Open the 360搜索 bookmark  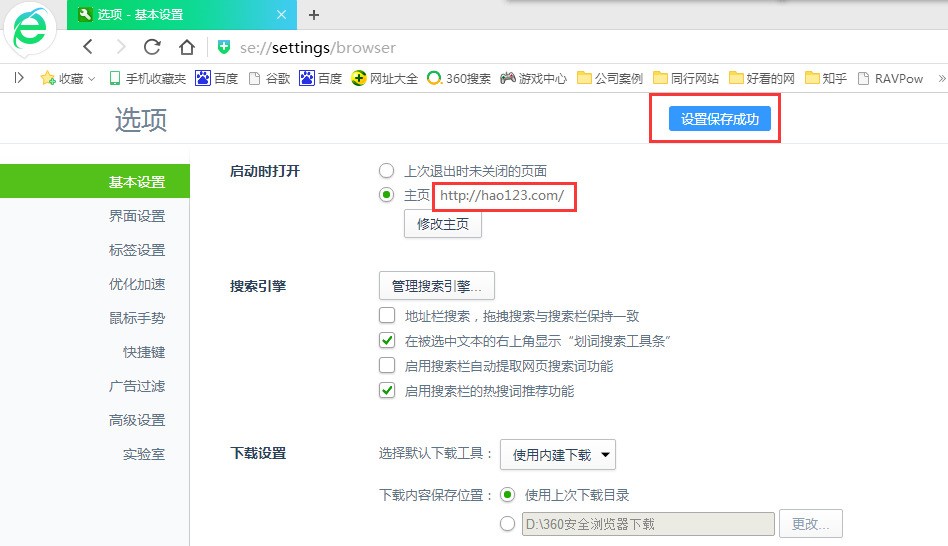(459, 78)
